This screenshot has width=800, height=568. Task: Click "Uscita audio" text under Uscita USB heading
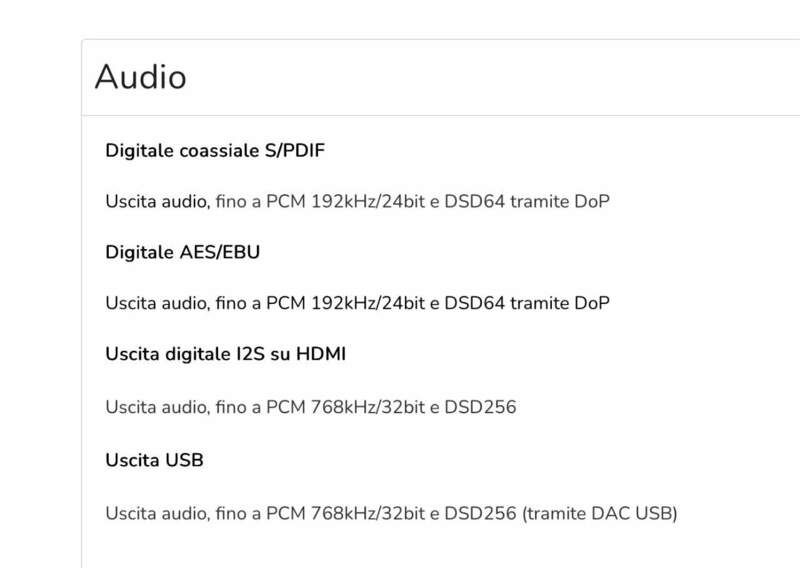coord(155,515)
